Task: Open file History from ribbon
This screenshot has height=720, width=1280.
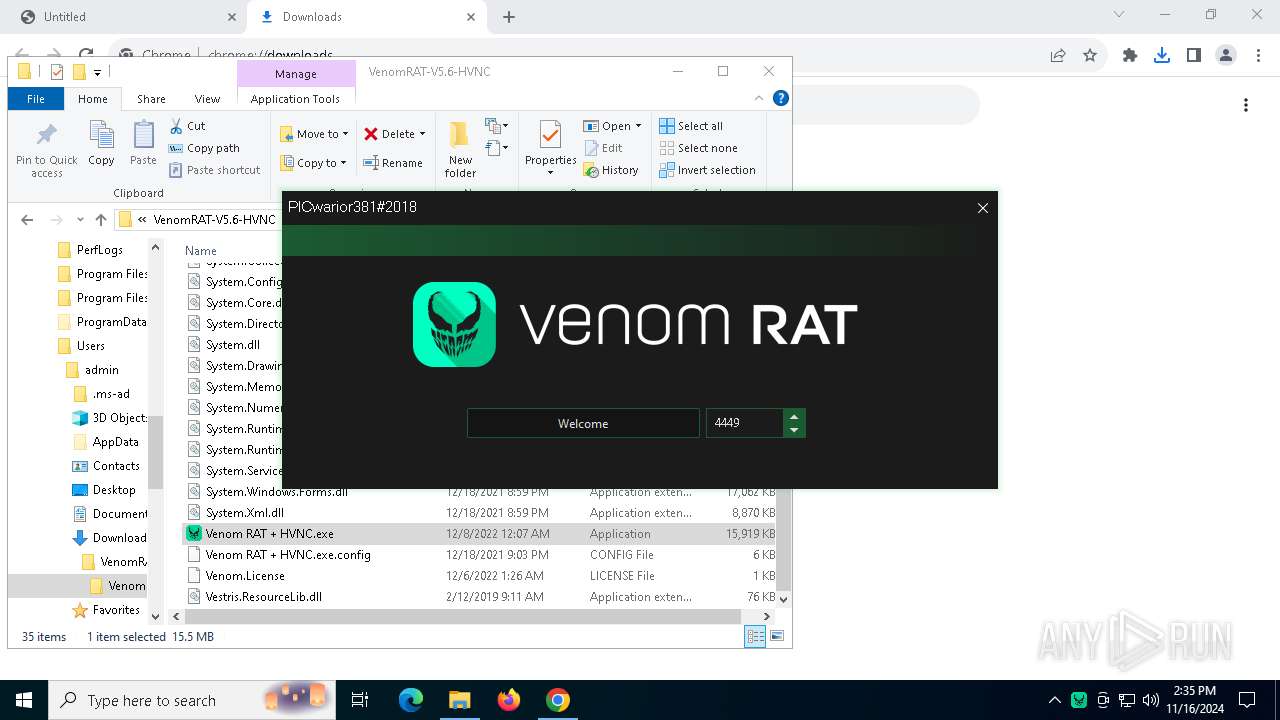Action: (611, 170)
